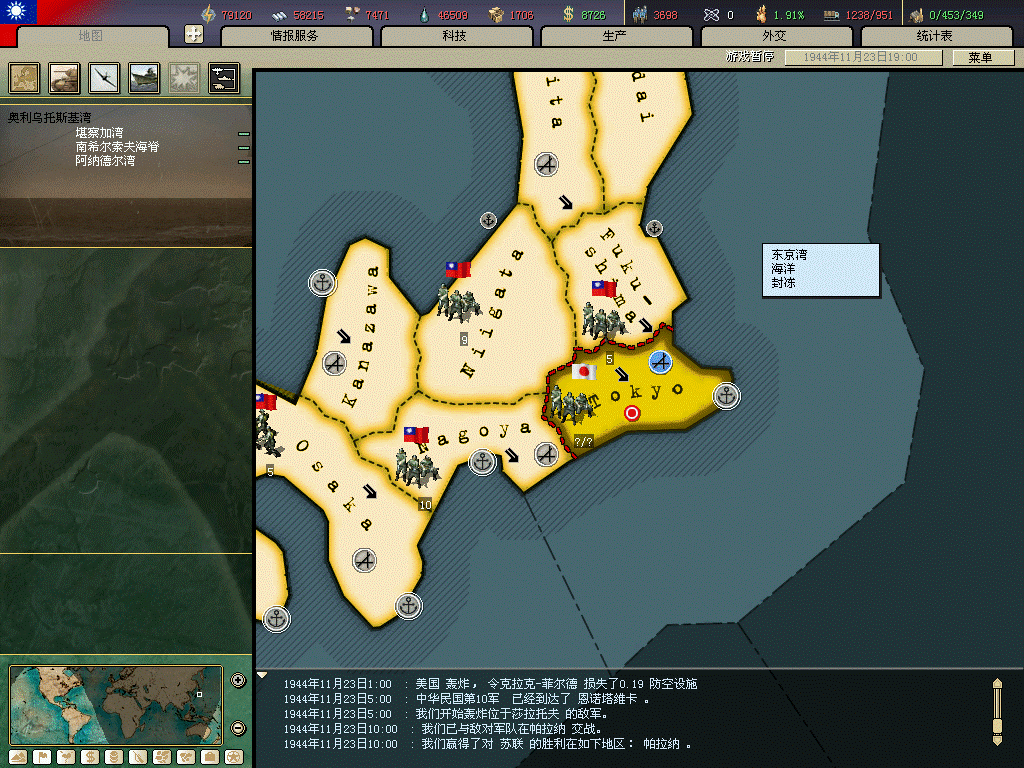1024x768 pixels.
Task: Click the log line about 中华民国第10军
Action: pos(467,699)
